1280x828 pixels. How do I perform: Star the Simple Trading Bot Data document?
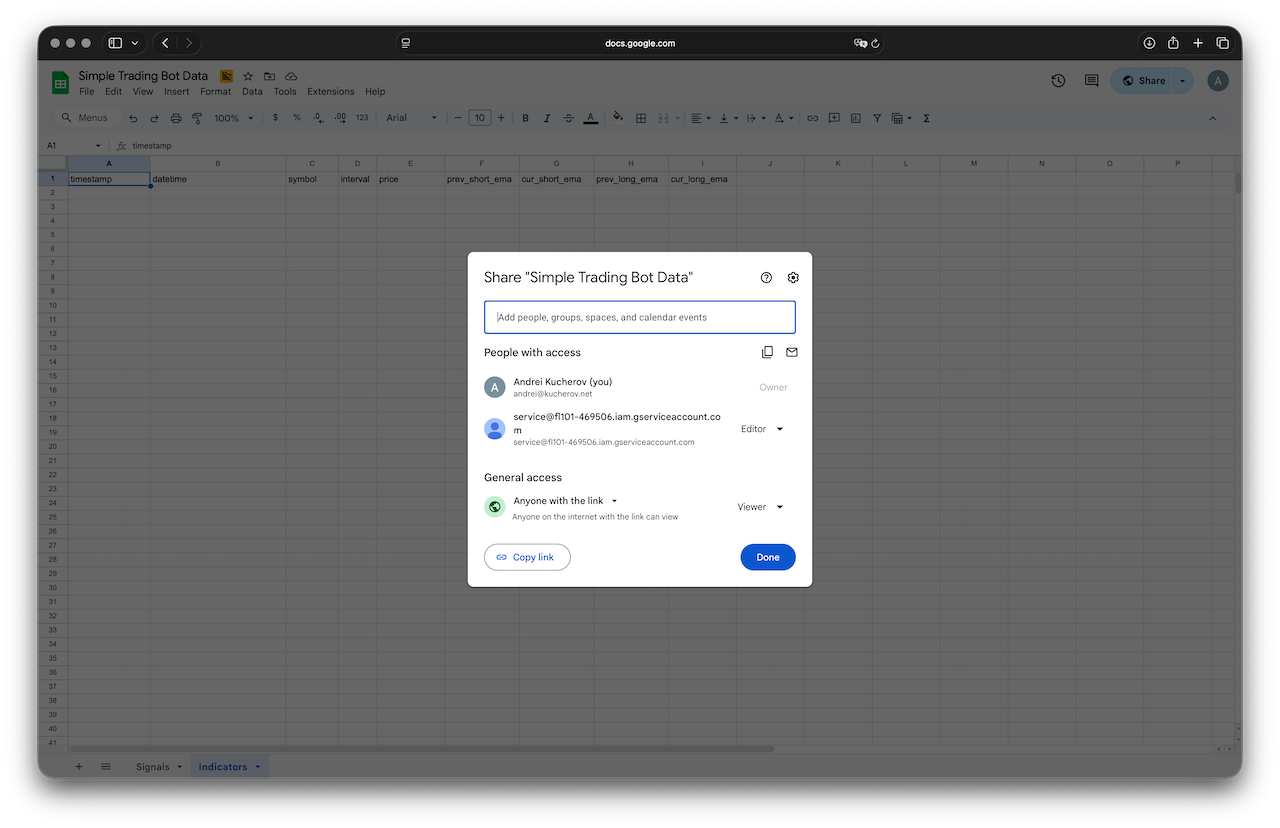[x=247, y=76]
